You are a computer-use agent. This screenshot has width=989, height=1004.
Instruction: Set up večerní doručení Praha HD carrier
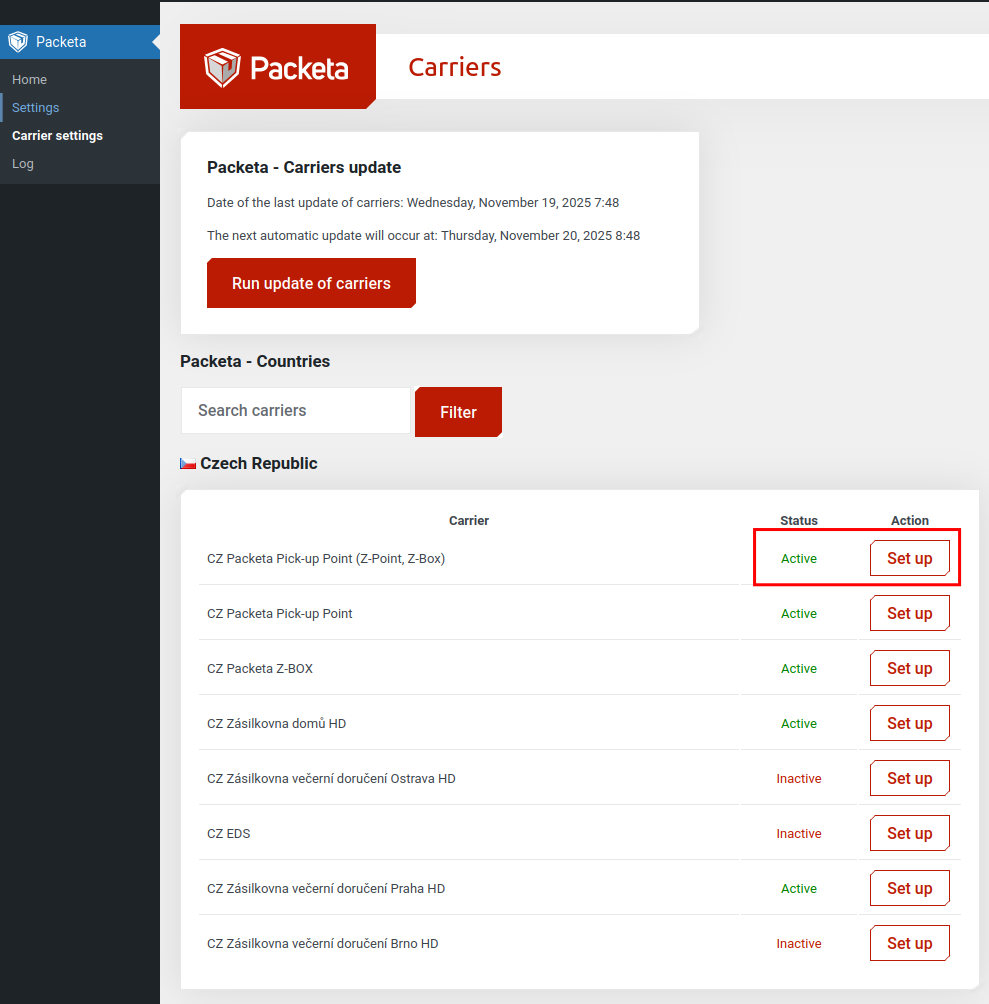click(x=910, y=889)
